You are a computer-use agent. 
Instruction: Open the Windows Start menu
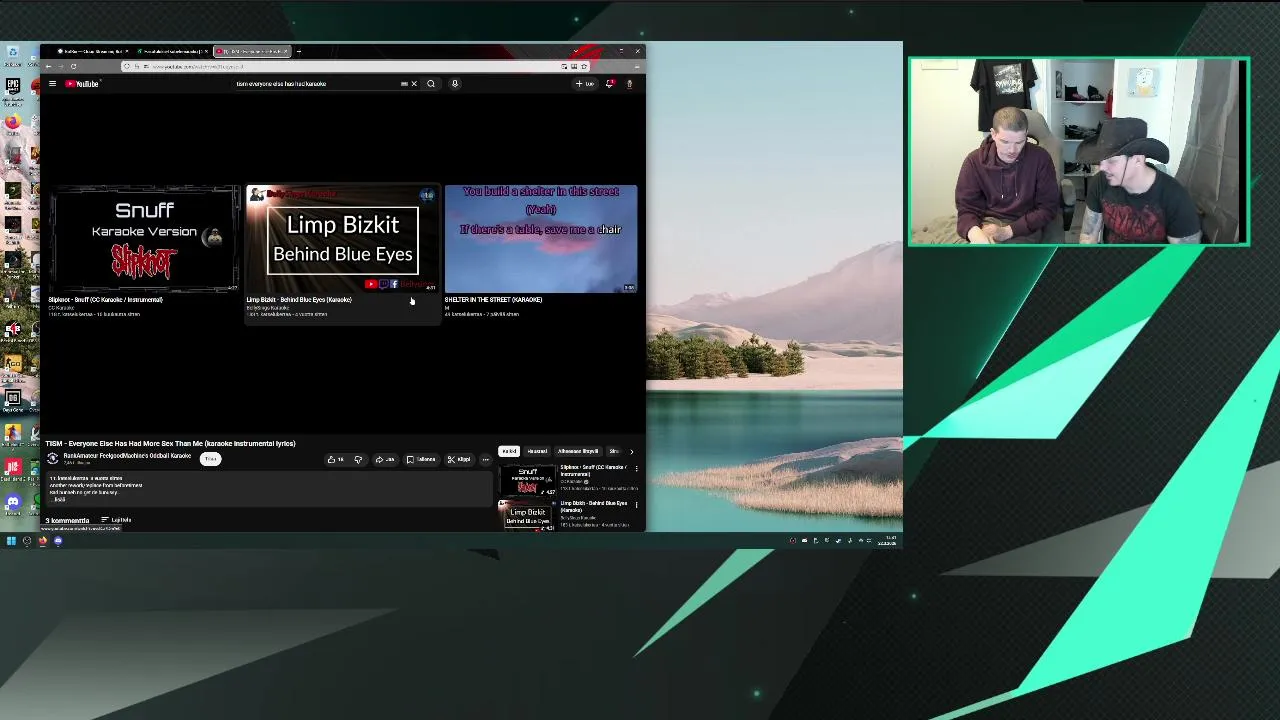pyautogui.click(x=11, y=541)
